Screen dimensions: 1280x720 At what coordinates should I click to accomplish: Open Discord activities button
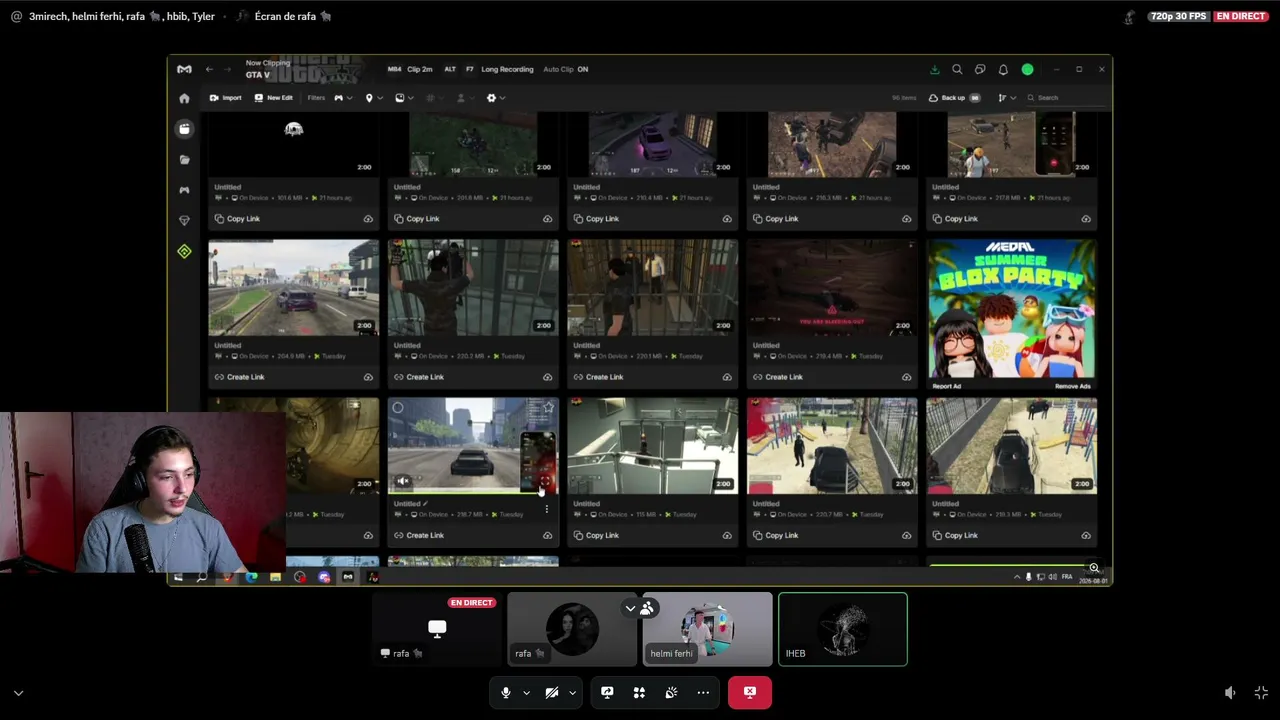point(639,692)
